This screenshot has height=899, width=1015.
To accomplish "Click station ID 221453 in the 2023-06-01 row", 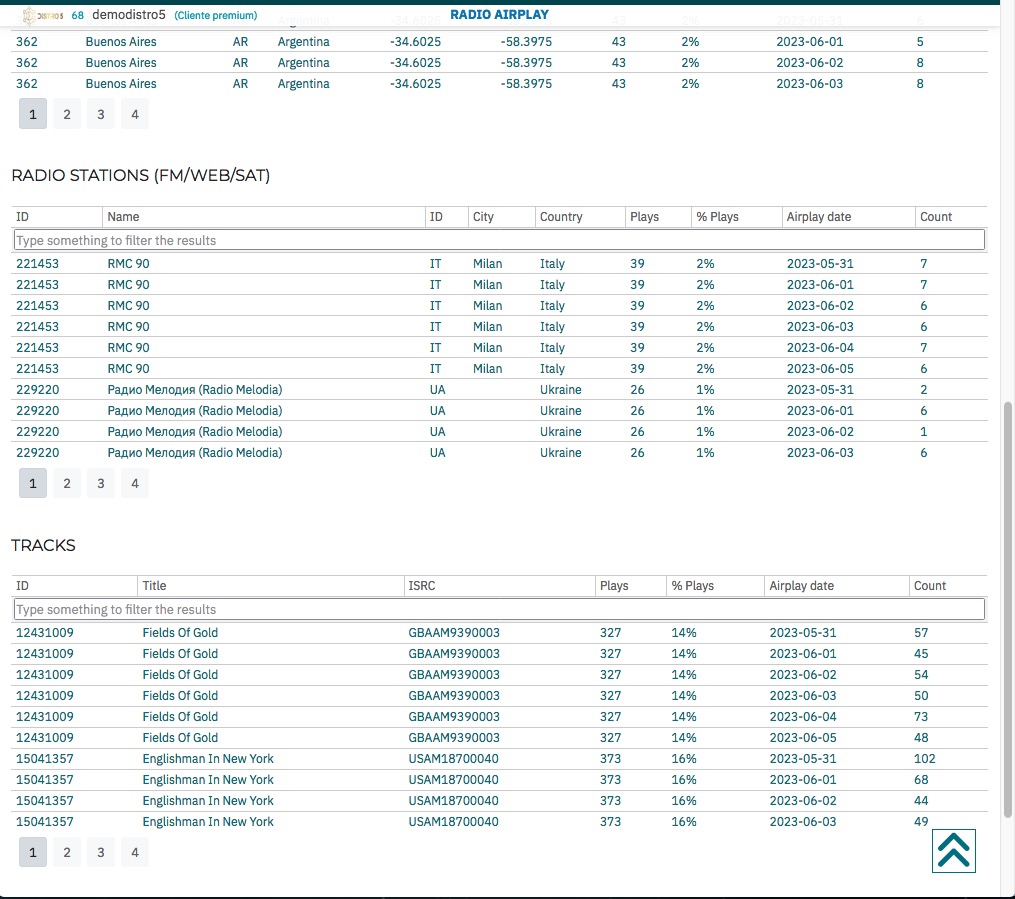I will pyautogui.click(x=38, y=284).
